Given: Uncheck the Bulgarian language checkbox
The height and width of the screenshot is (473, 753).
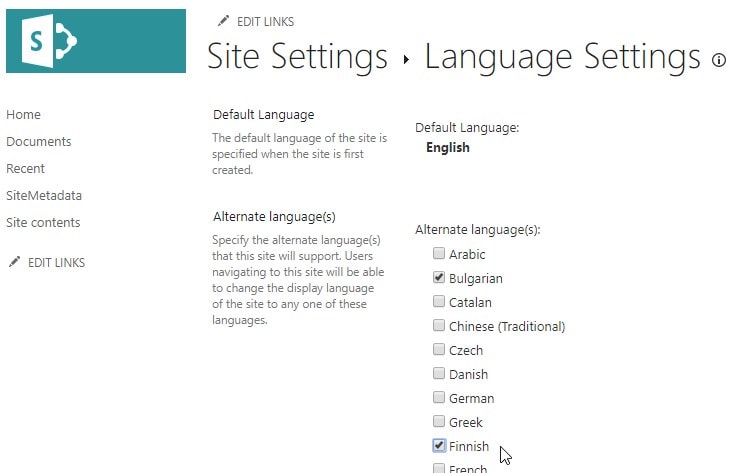Looking at the screenshot, I should [x=439, y=278].
